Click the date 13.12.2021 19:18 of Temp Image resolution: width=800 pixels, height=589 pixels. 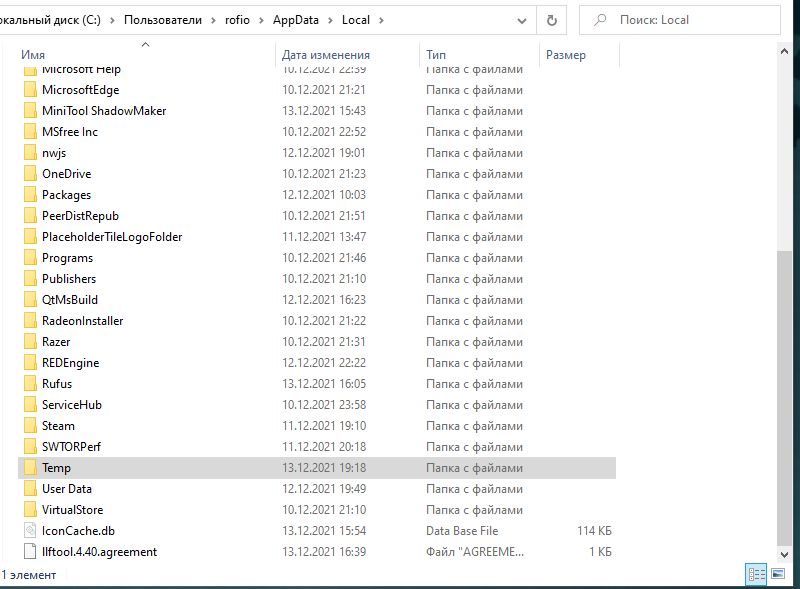point(324,468)
